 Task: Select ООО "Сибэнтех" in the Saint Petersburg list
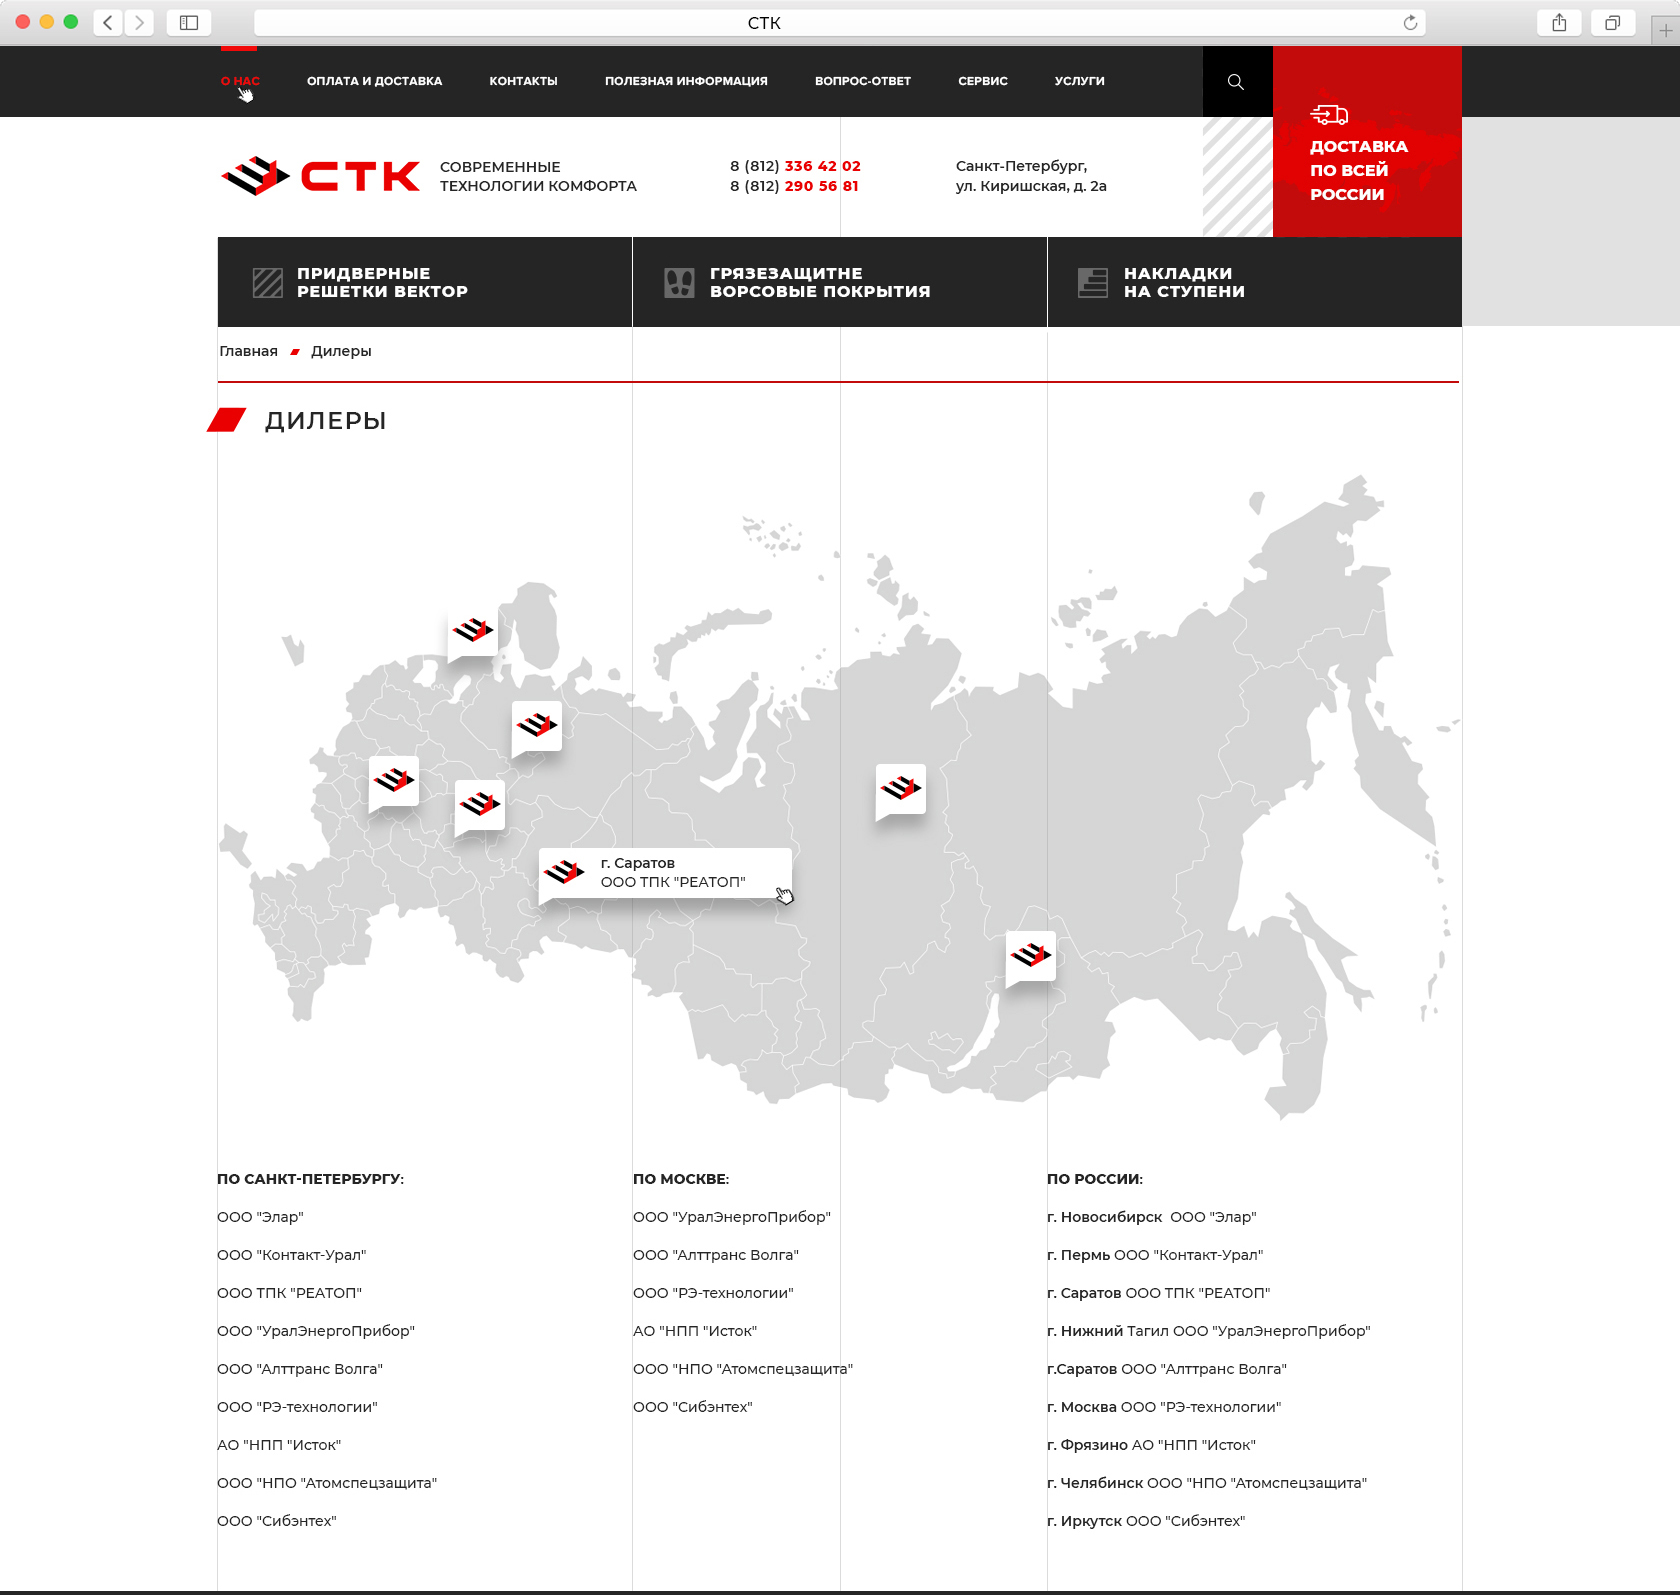tap(277, 1521)
